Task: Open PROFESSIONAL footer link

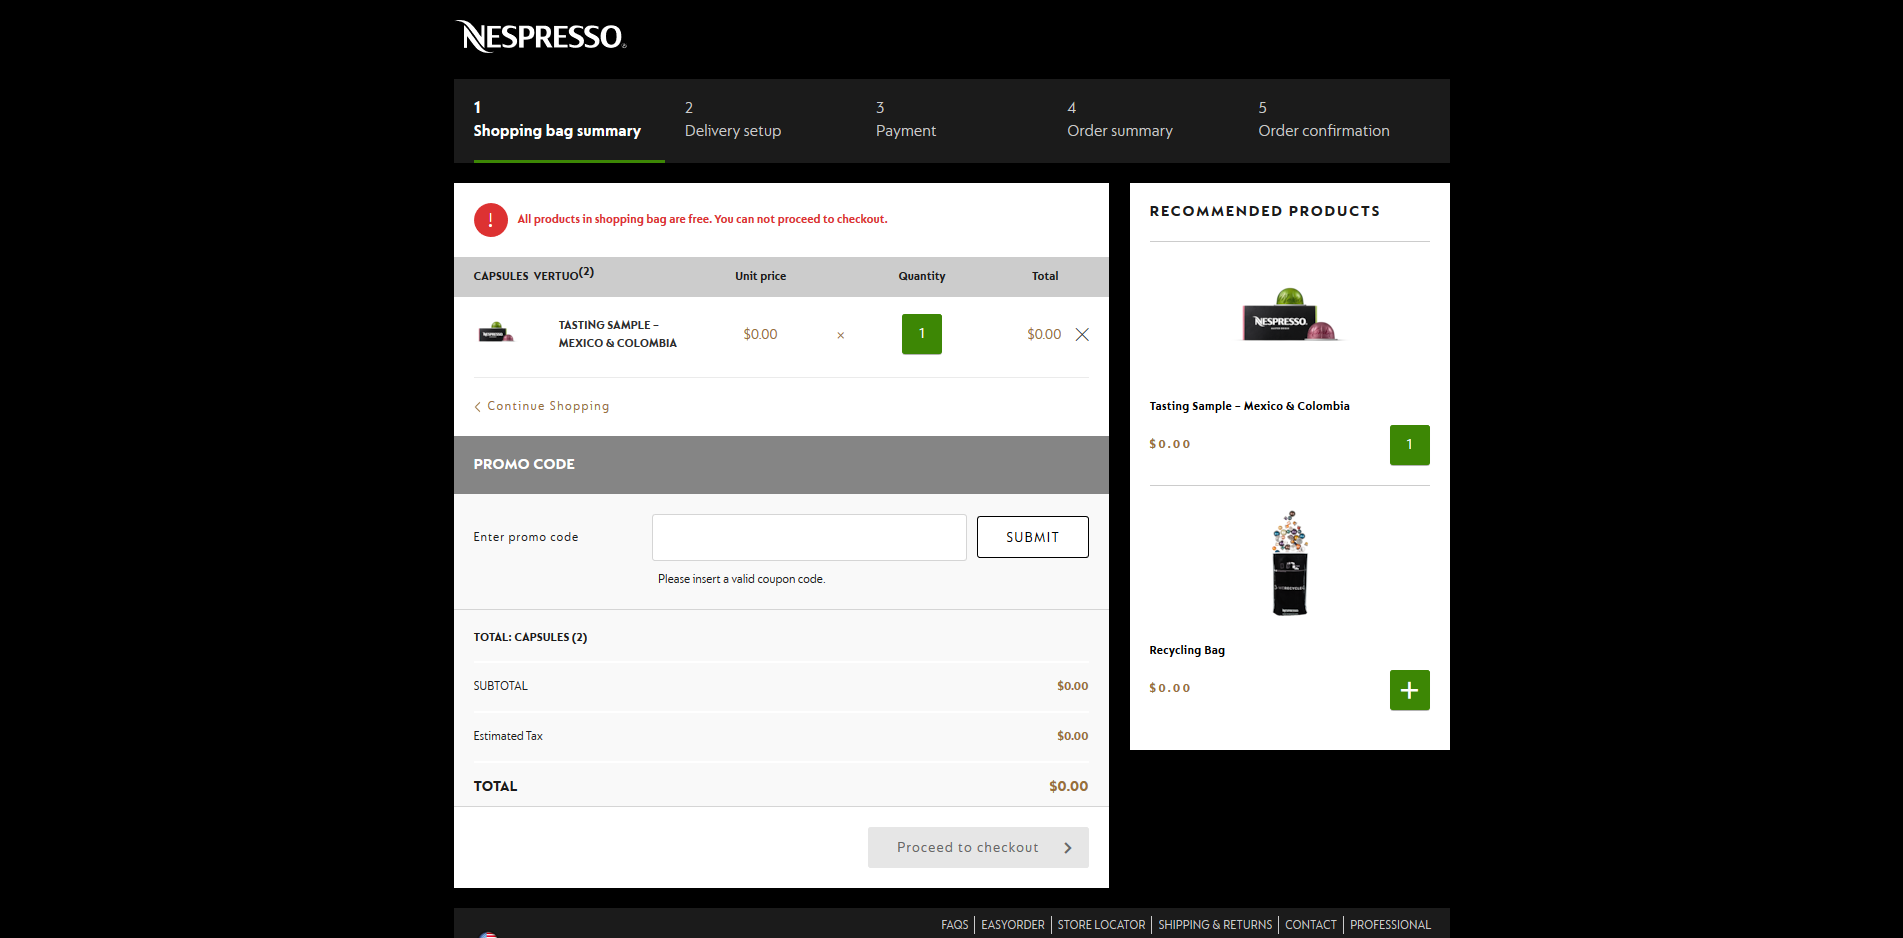Action: coord(1390,925)
